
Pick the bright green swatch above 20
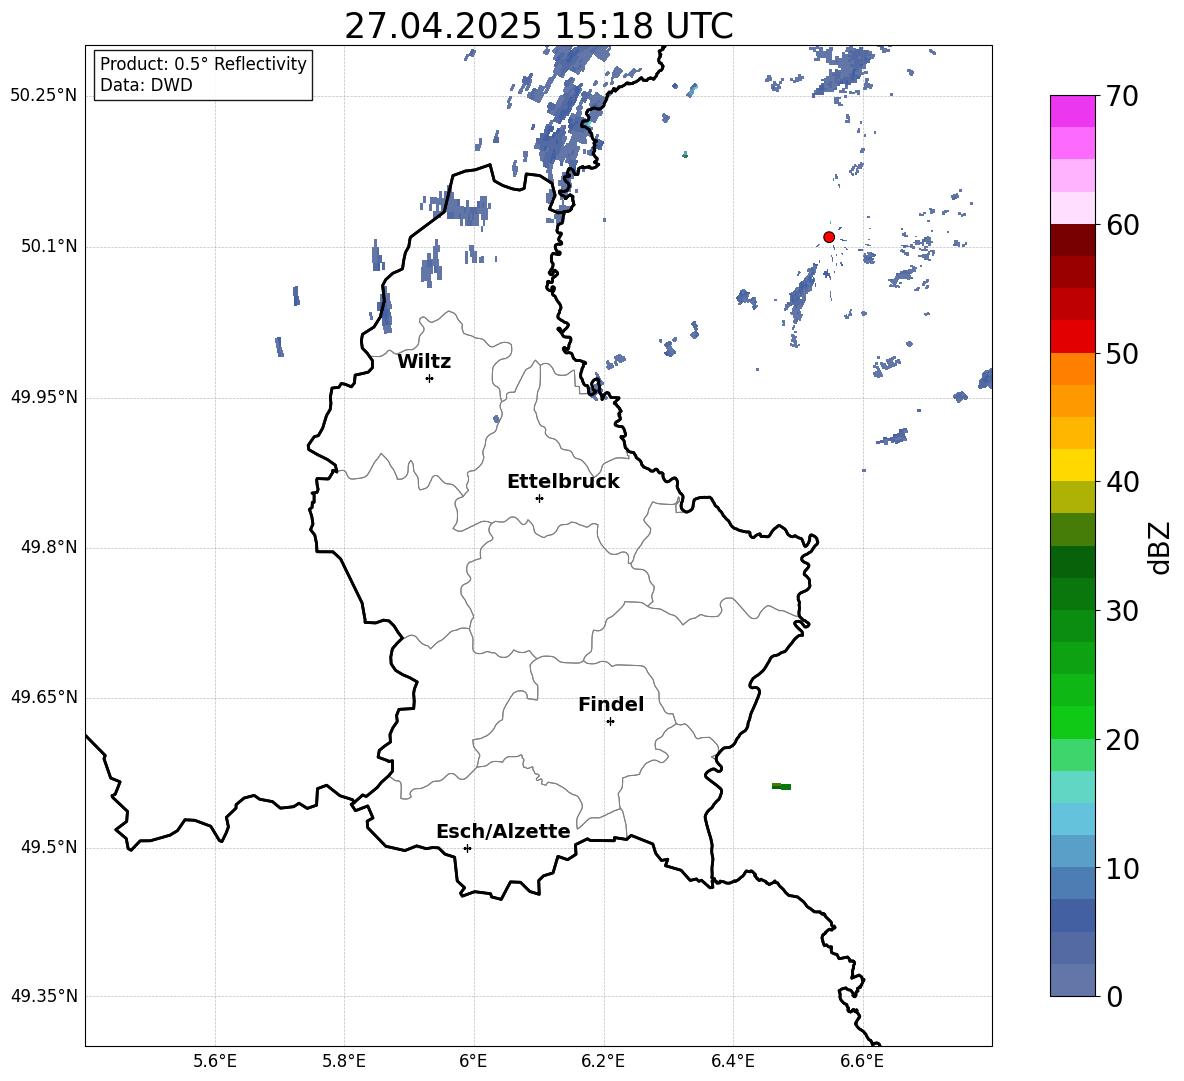coord(1072,722)
